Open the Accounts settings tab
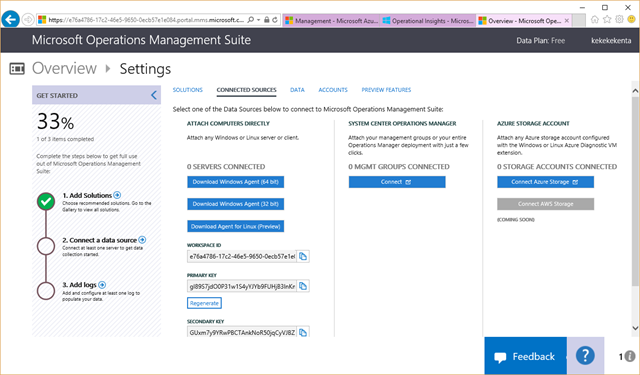 (x=333, y=90)
